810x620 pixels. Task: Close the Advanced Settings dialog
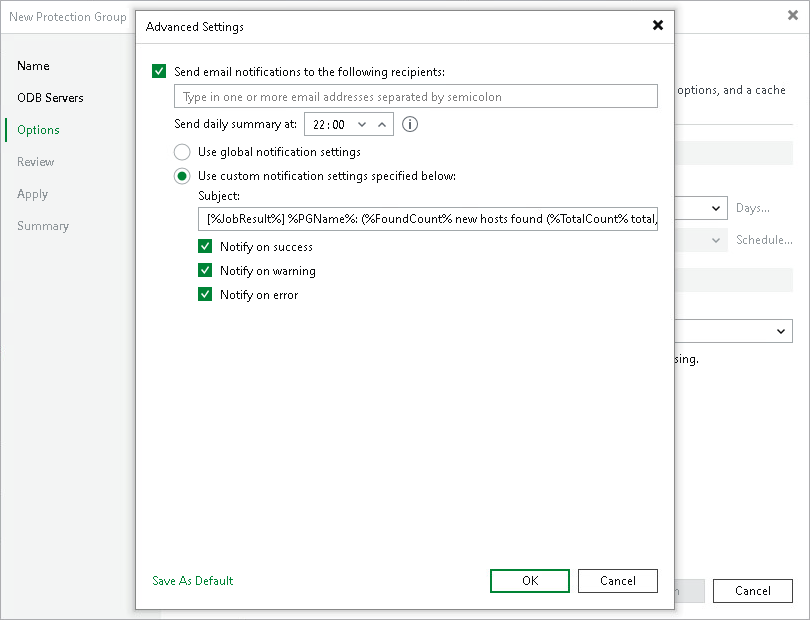658,25
